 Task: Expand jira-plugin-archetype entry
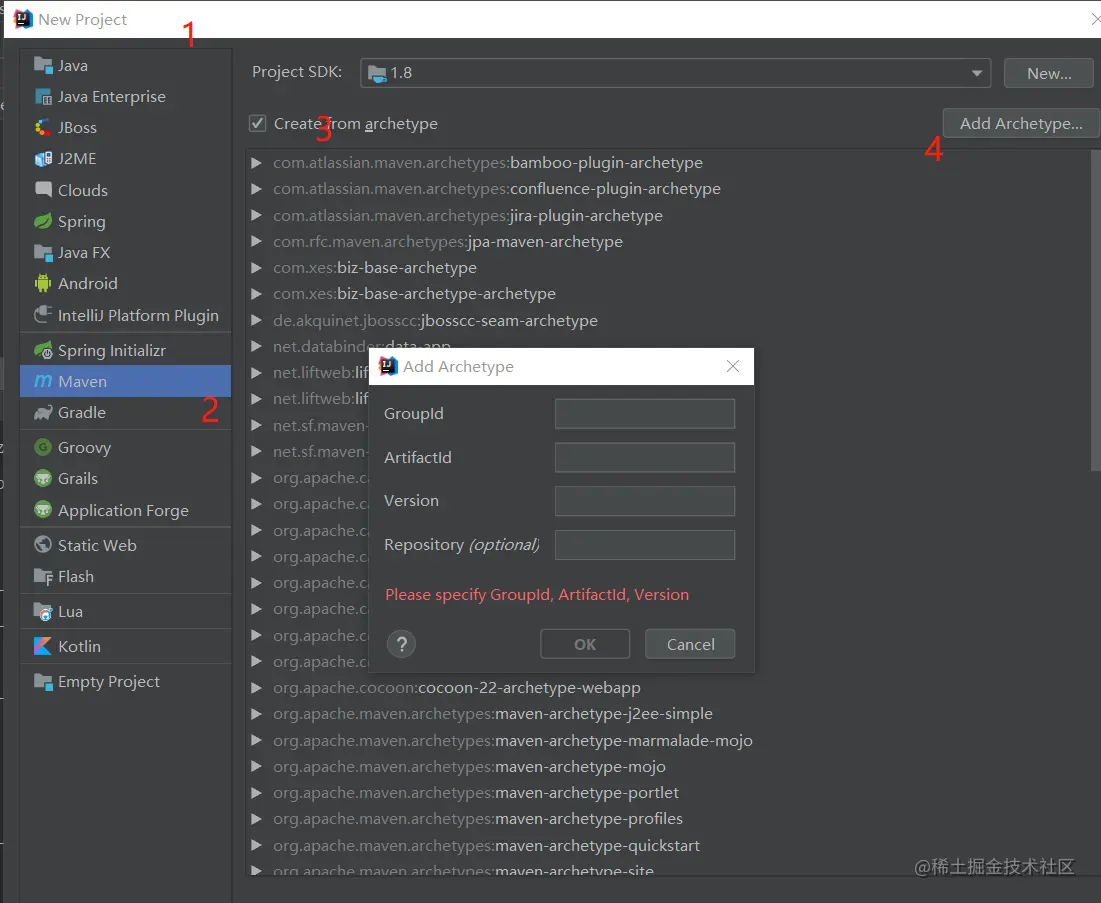coord(256,216)
